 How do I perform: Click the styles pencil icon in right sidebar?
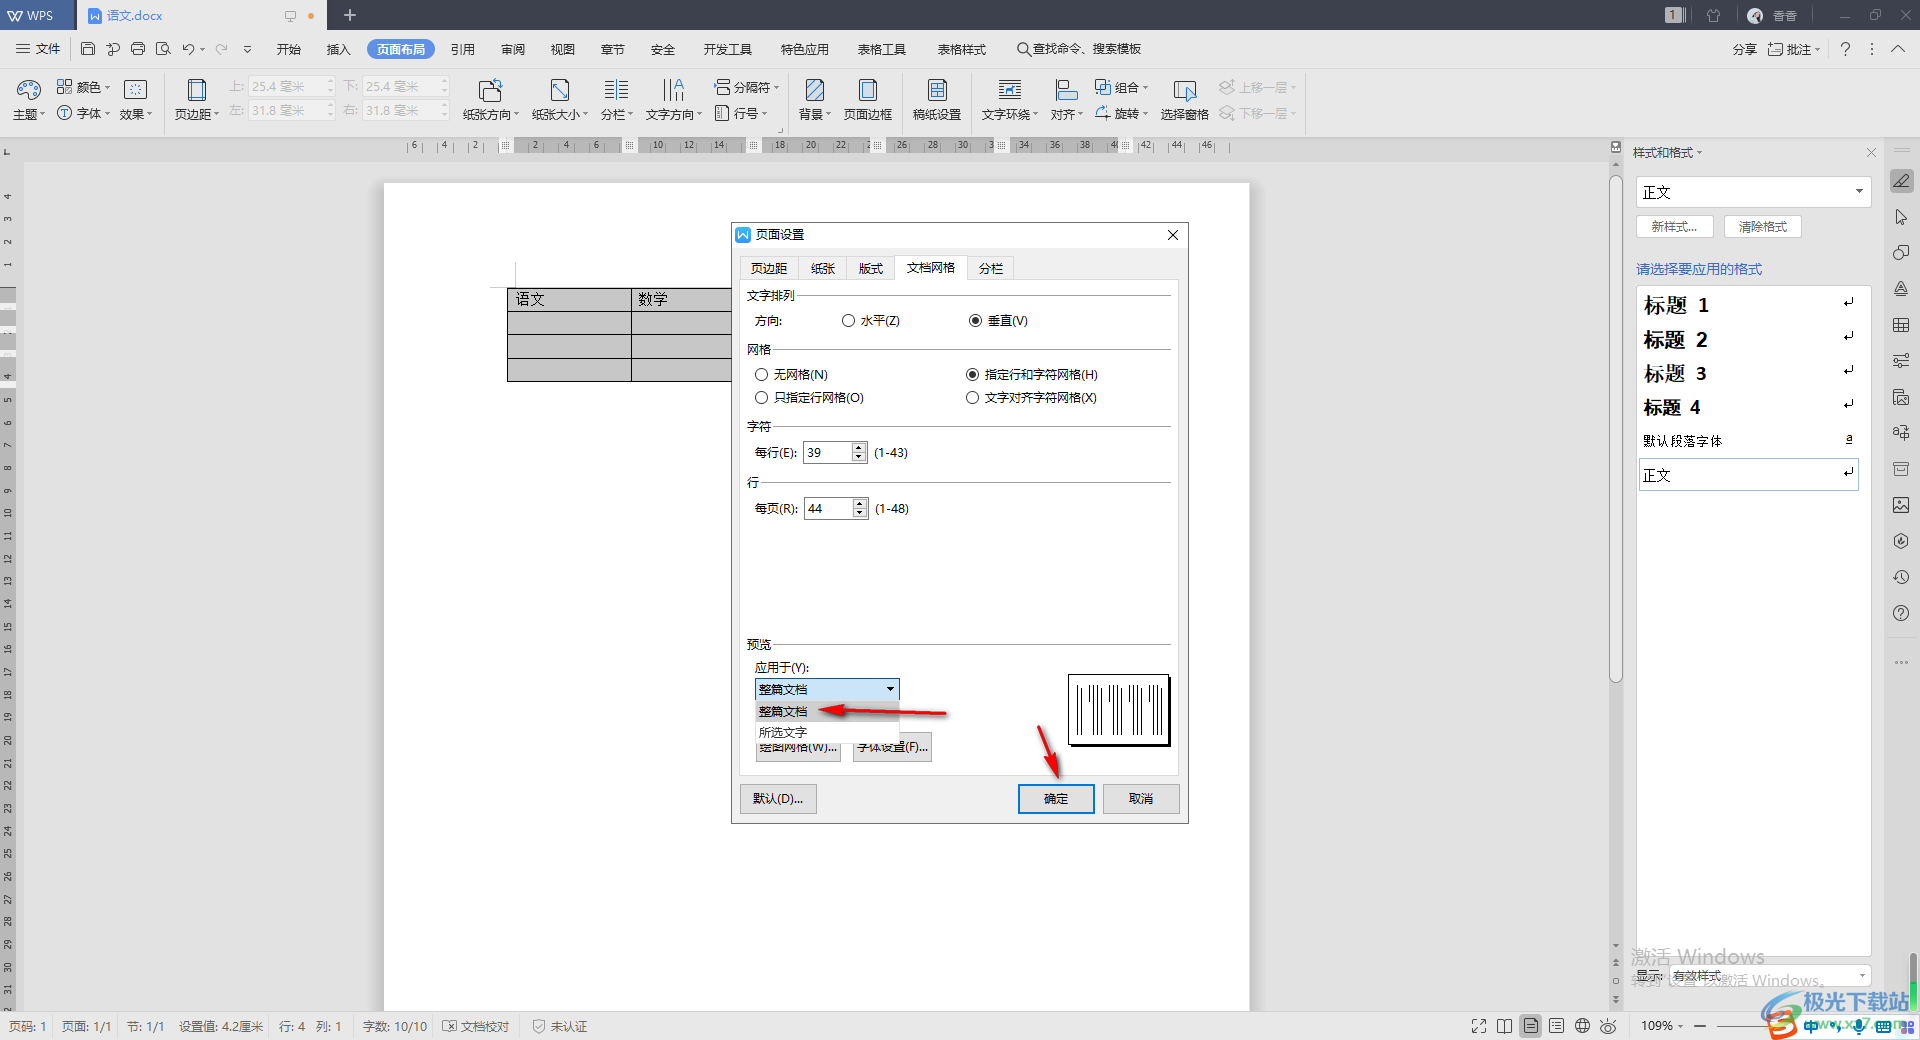(x=1901, y=181)
